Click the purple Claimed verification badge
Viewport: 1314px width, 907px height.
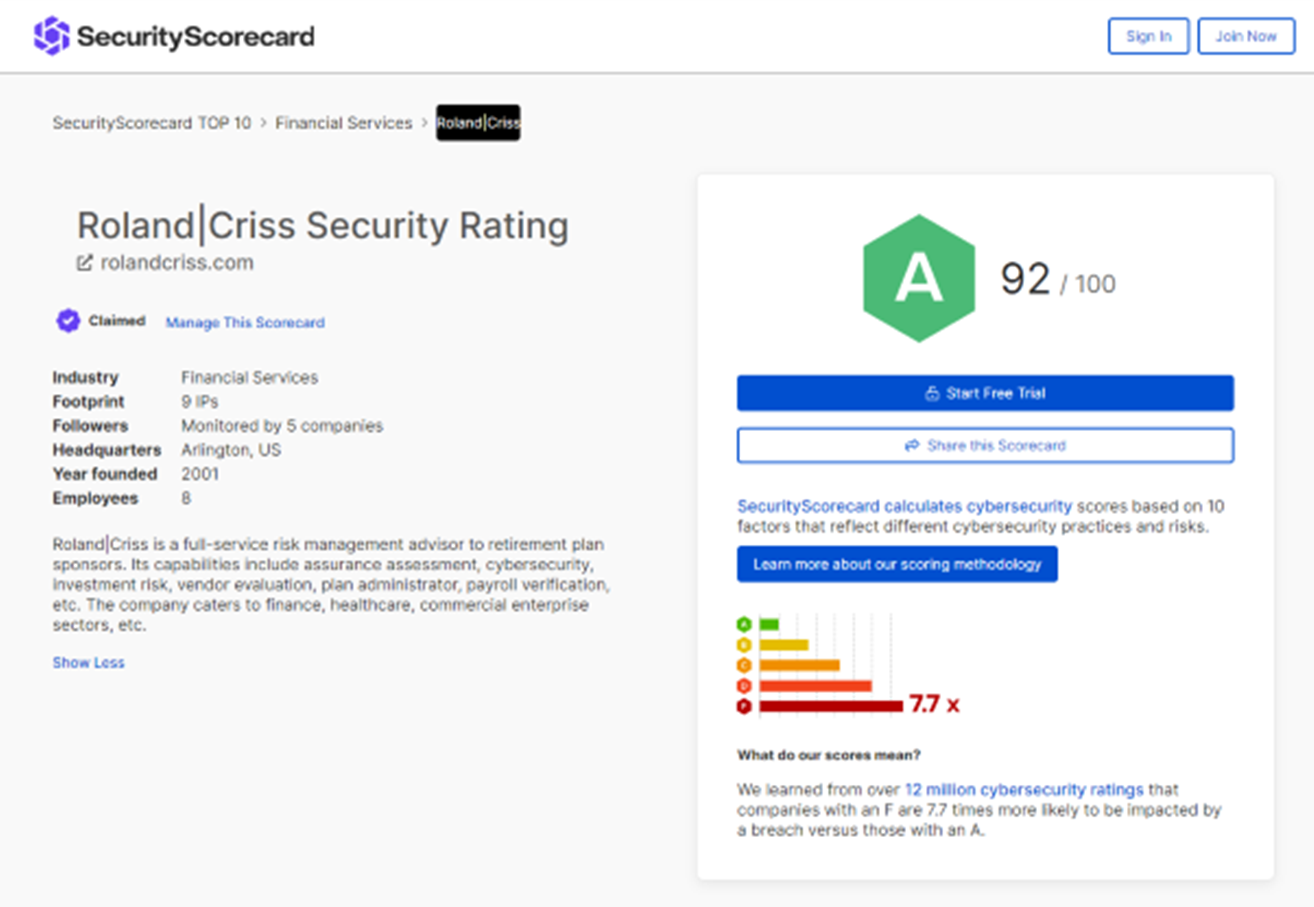tap(68, 321)
